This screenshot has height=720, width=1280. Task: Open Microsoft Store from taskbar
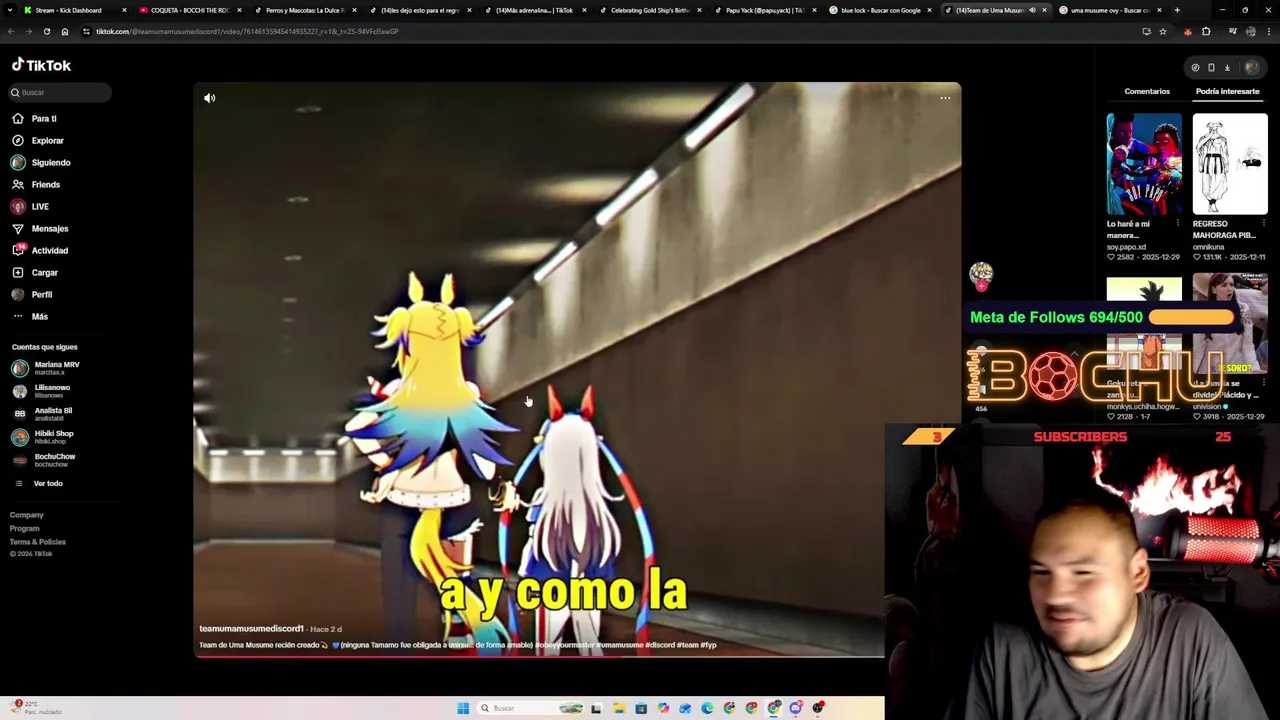(641, 708)
